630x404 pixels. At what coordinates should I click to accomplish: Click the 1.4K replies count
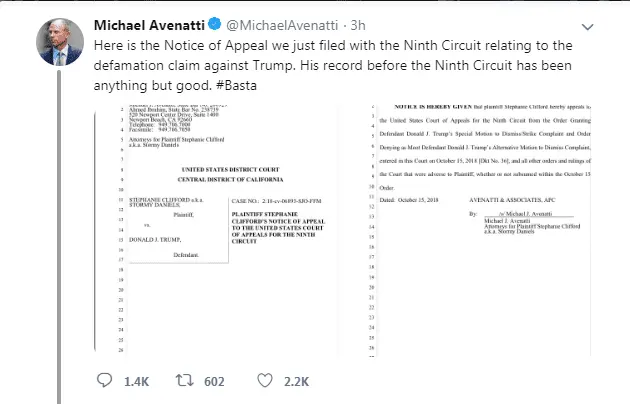click(x=138, y=381)
